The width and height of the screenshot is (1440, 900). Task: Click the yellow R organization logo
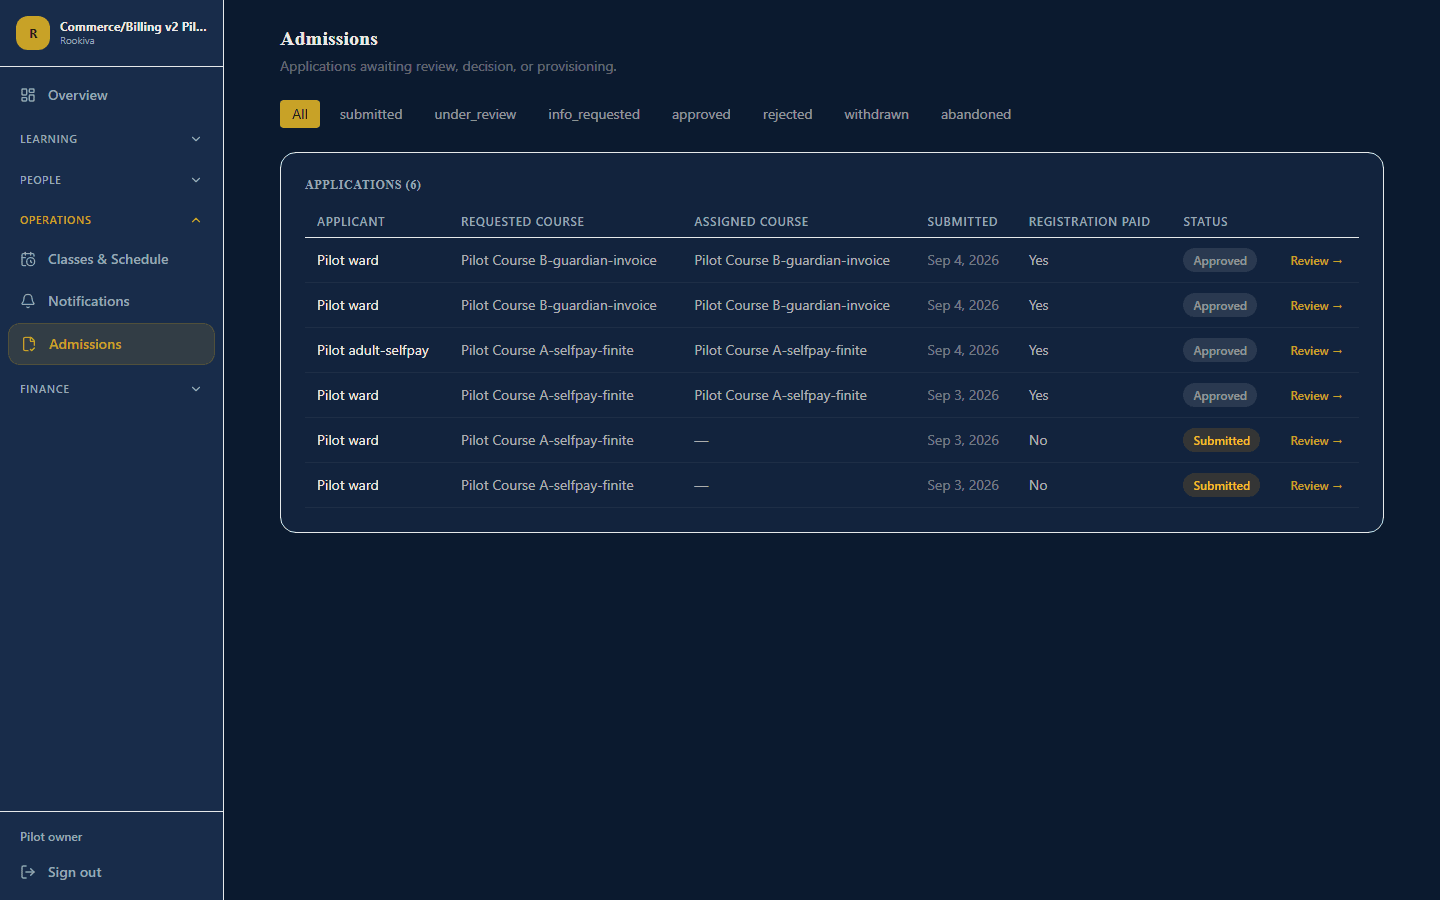click(x=33, y=33)
